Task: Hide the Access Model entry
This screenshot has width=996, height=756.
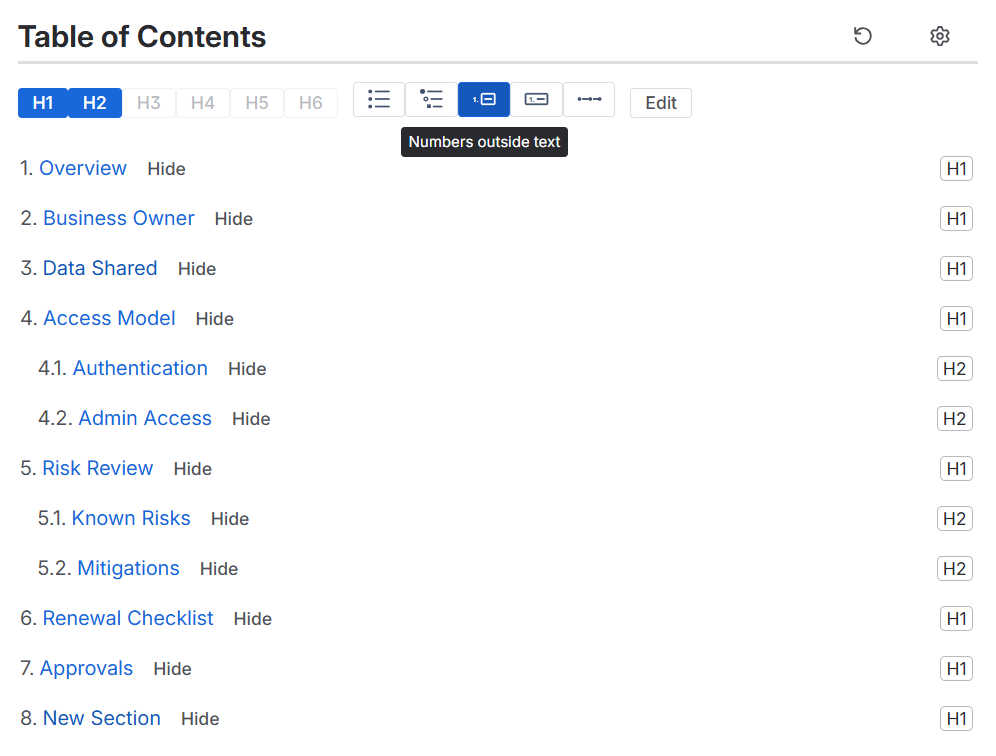Action: click(215, 319)
